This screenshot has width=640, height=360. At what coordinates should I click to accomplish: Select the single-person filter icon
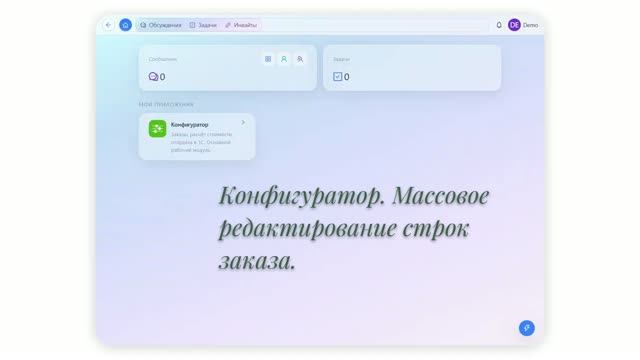point(284,59)
